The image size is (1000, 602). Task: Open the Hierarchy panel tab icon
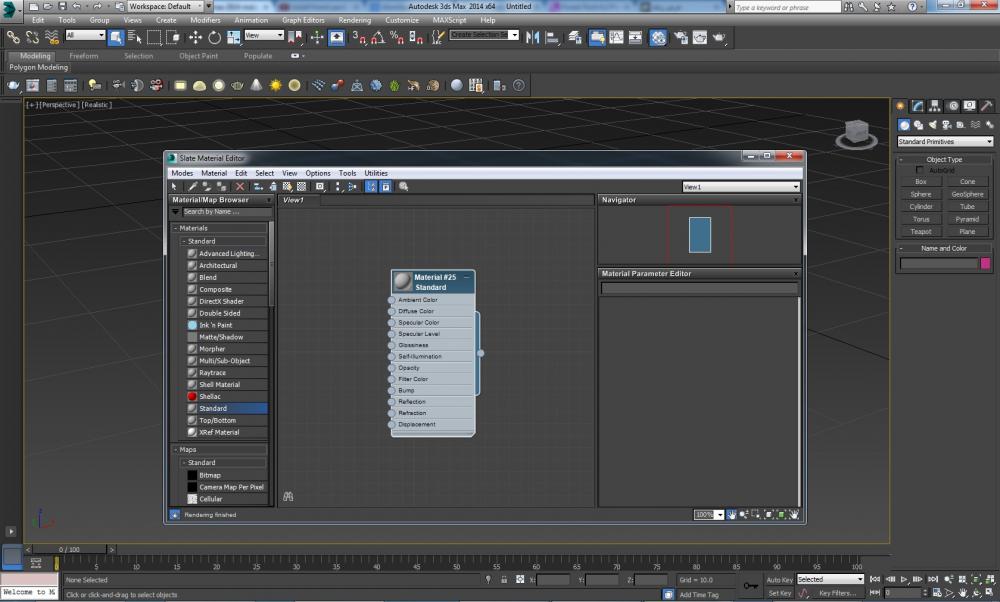coord(935,106)
